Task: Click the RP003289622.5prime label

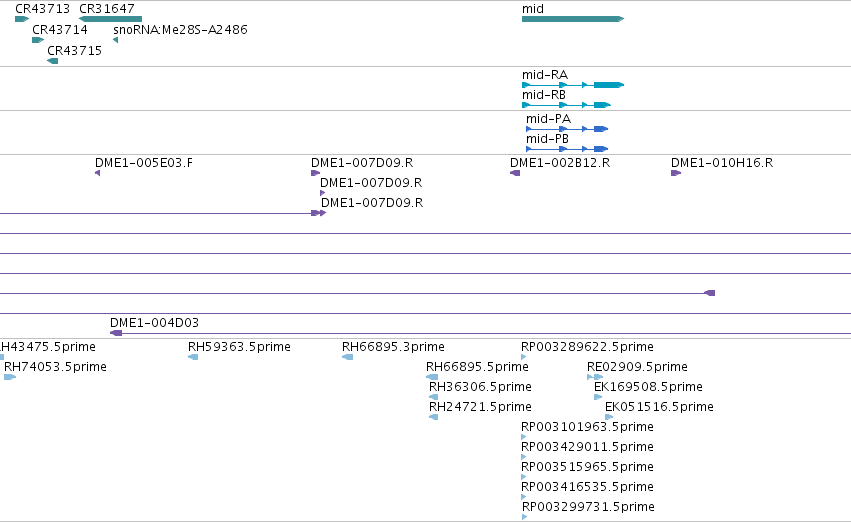Action: [587, 347]
